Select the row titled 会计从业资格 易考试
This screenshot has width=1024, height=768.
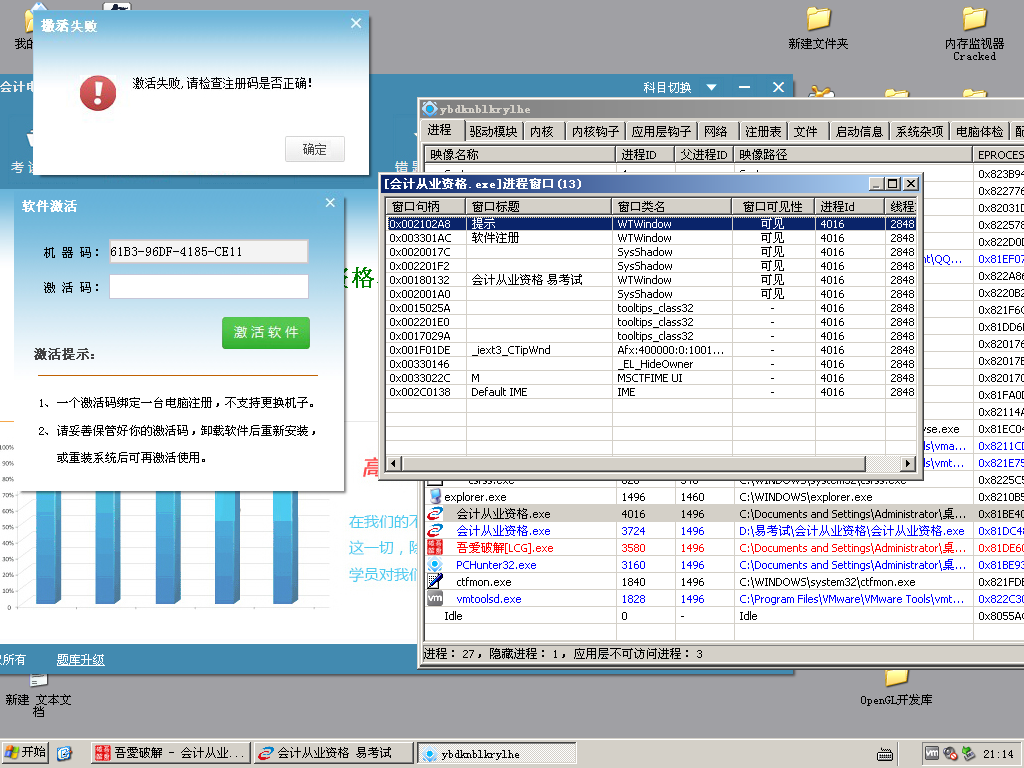click(651, 280)
